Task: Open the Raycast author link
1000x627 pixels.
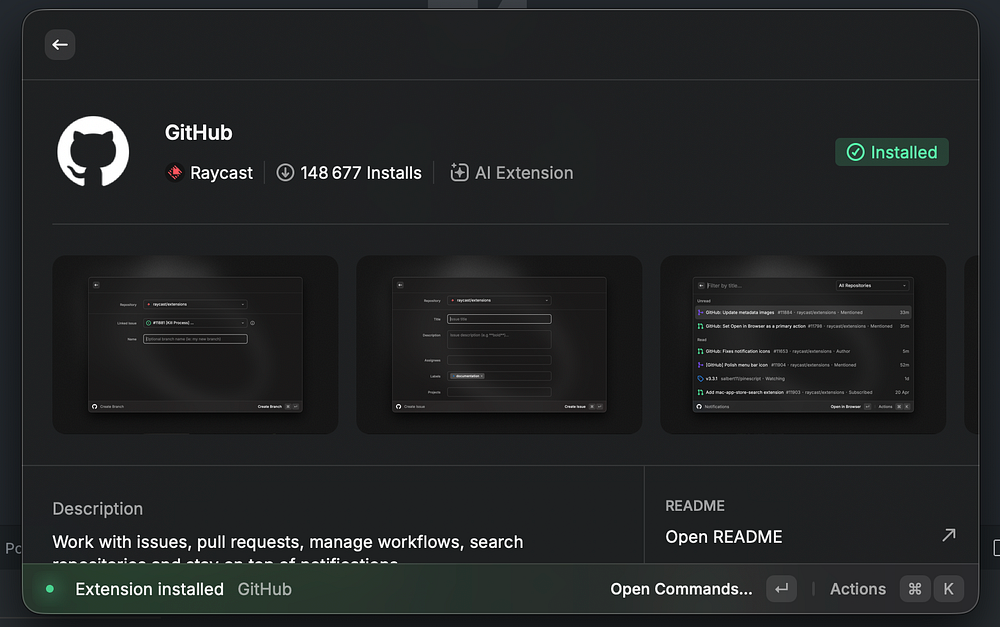Action: tap(221, 173)
